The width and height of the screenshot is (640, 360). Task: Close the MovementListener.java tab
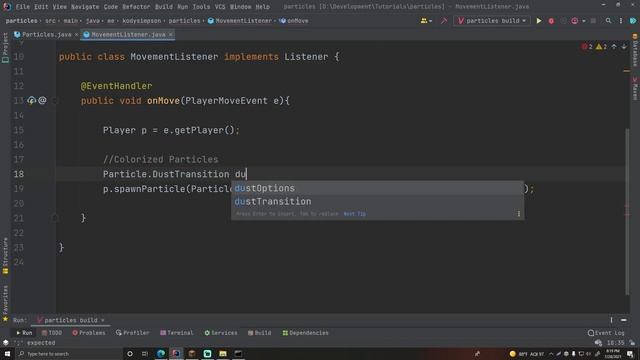[x=171, y=35]
